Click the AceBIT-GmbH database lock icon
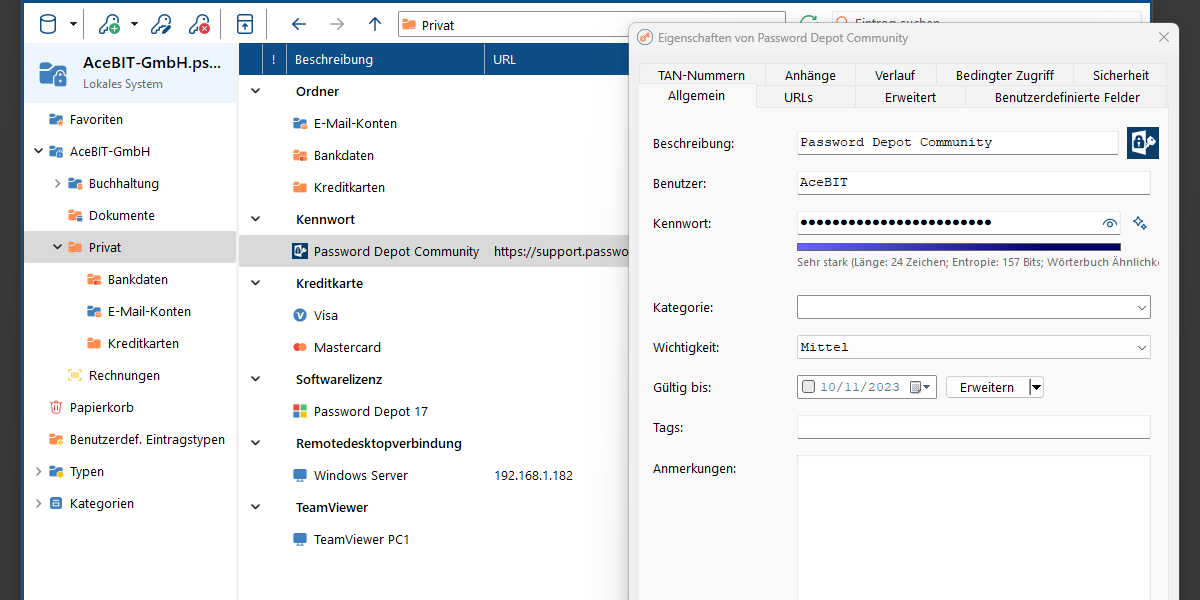 click(x=52, y=72)
